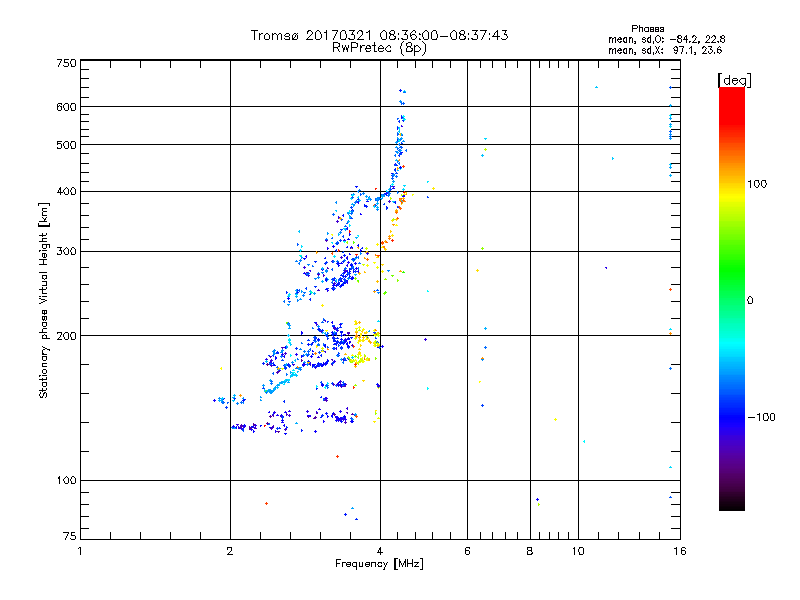Screen dimensions: 800x600
Task: Click the plot title 'Tromsø 20170321 08:36:00-08:37:43'
Action: coord(379,35)
